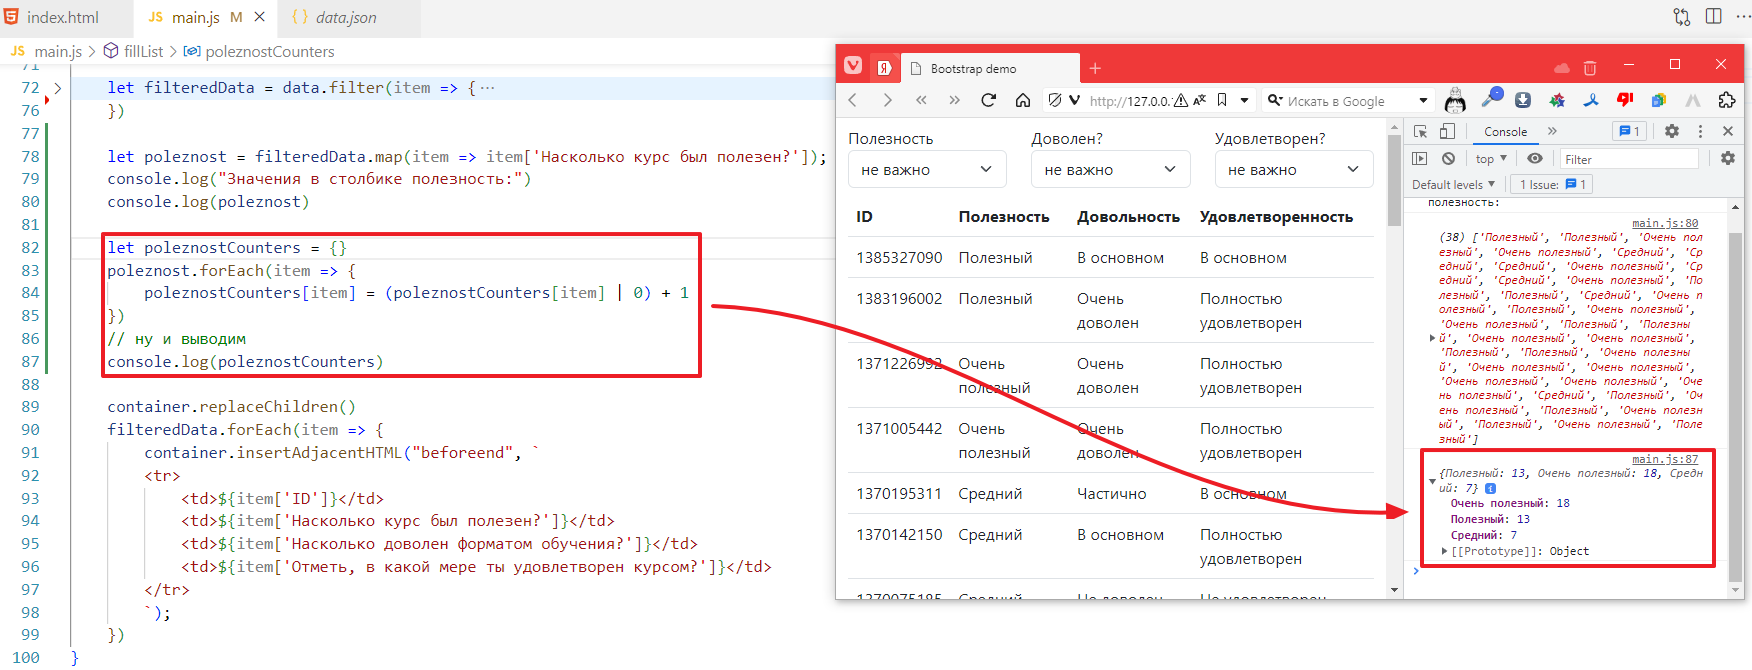Image resolution: width=1752 pixels, height=670 pixels.
Task: Expand the Default levels dropdown
Action: pyautogui.click(x=1453, y=184)
